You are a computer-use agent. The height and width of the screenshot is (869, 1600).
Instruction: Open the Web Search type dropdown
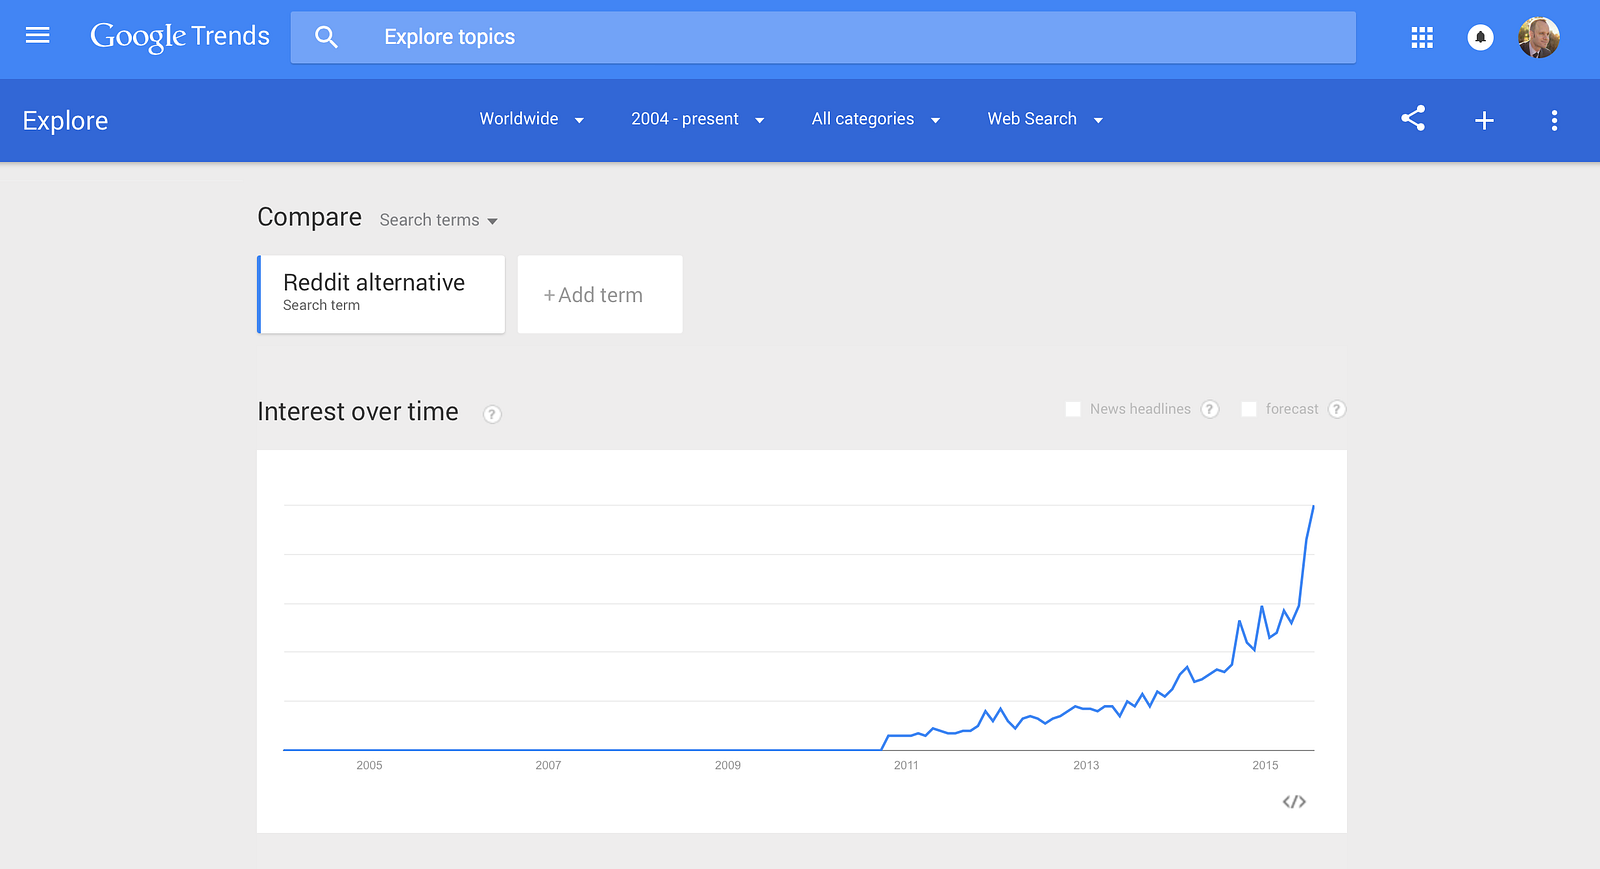pyautogui.click(x=1044, y=119)
